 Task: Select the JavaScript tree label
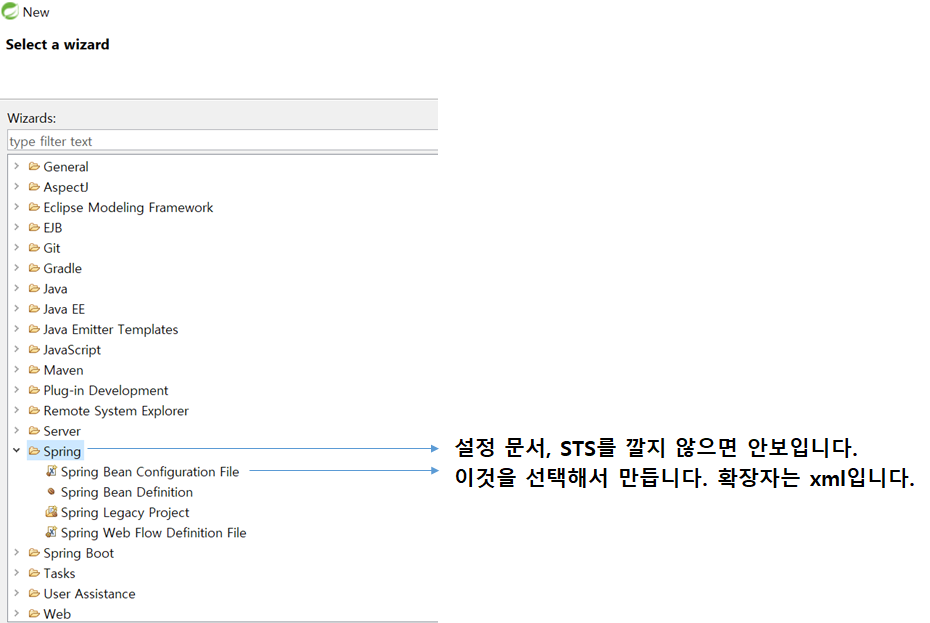[72, 350]
